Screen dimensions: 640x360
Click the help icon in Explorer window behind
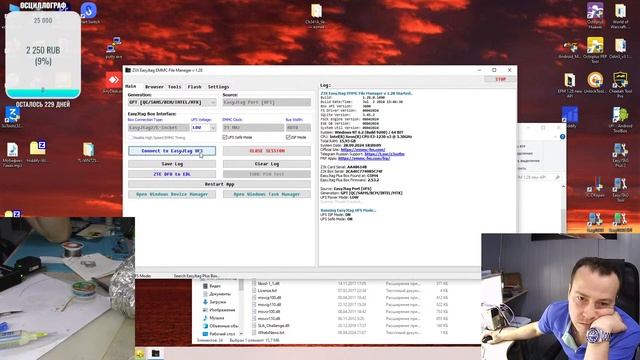click(x=562, y=137)
